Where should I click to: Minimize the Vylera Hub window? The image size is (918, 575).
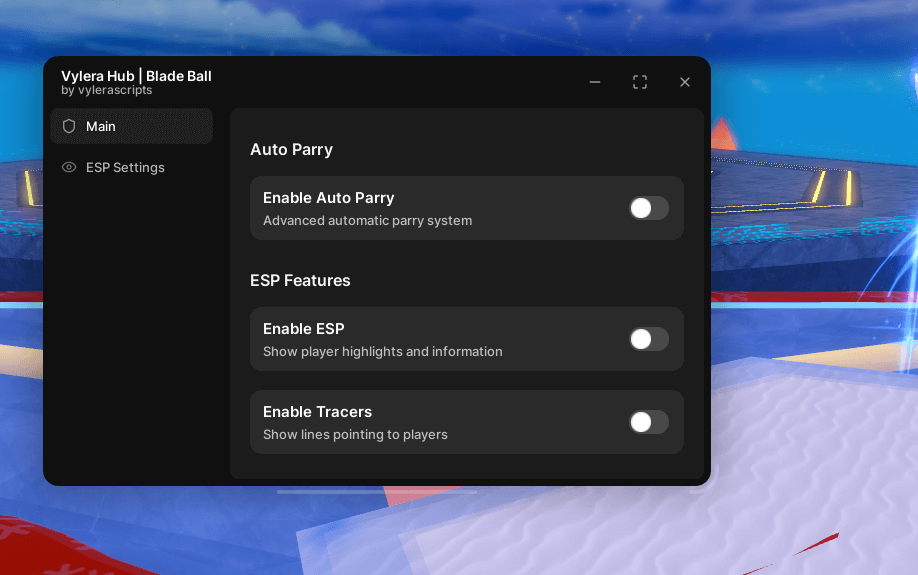[x=595, y=82]
